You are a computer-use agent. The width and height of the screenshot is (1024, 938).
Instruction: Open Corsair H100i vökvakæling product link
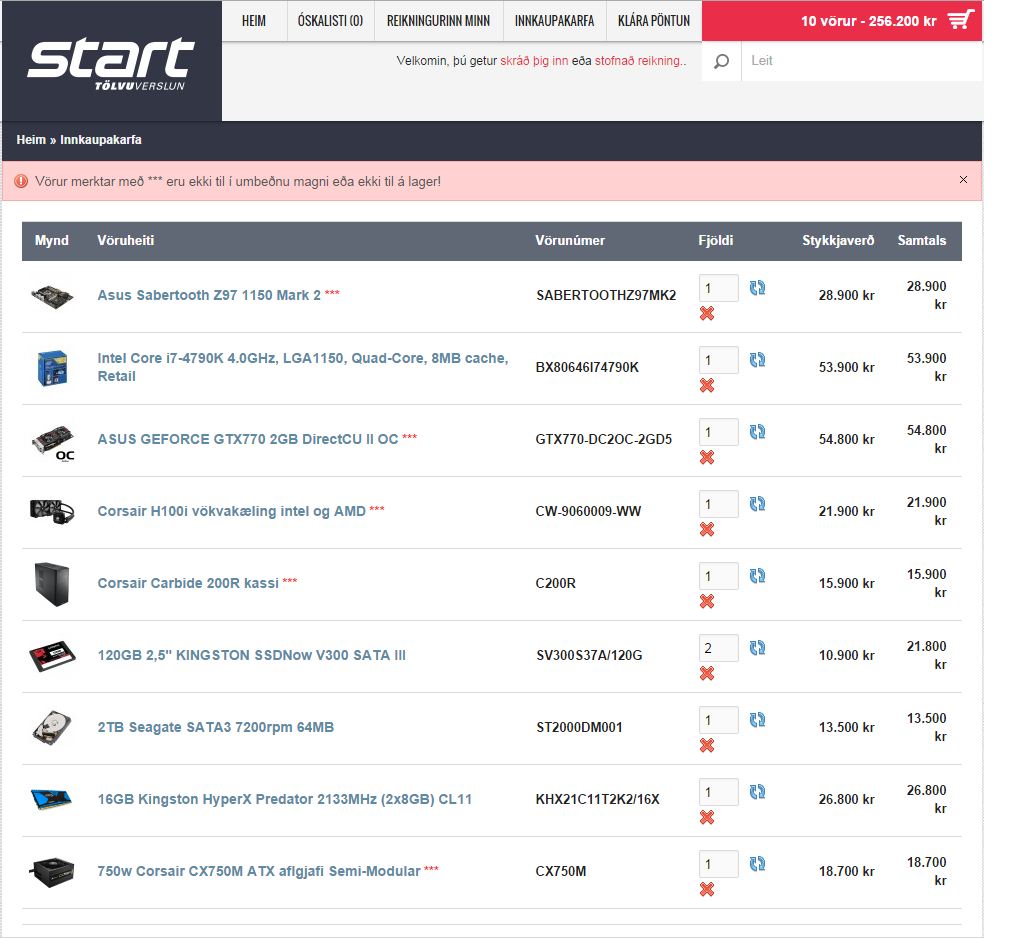(231, 511)
